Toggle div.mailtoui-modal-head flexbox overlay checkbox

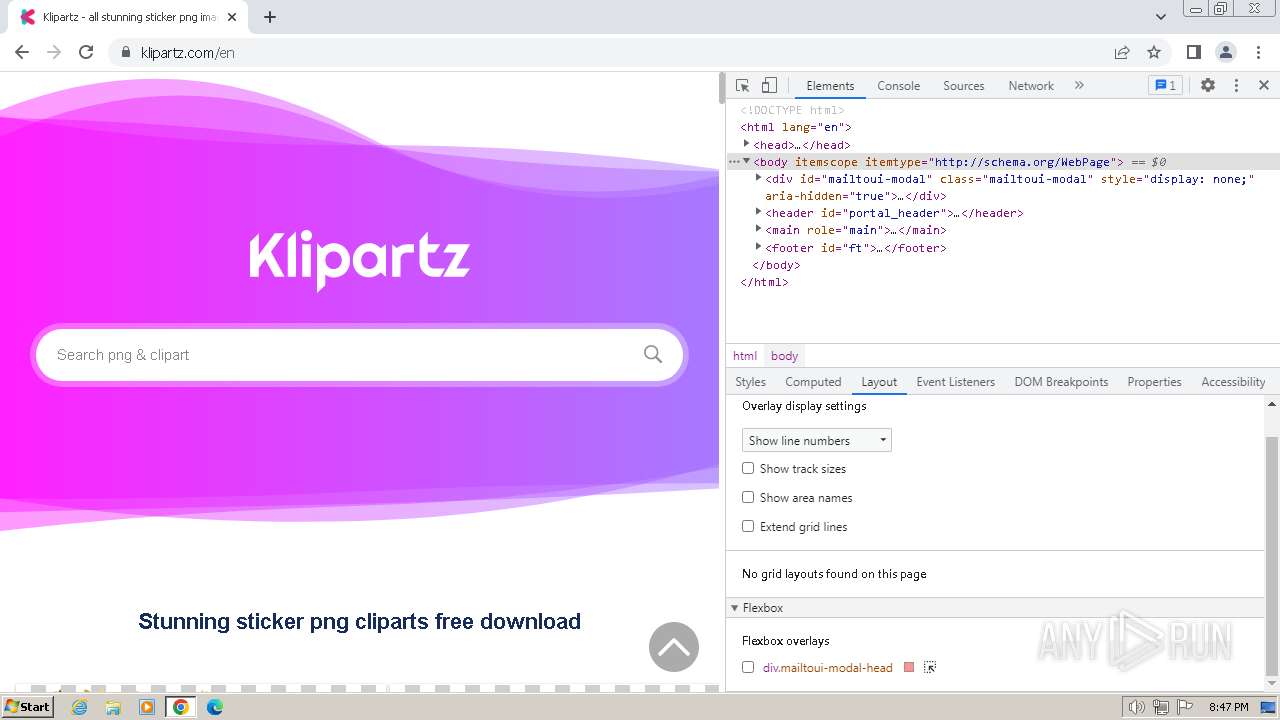pos(748,667)
